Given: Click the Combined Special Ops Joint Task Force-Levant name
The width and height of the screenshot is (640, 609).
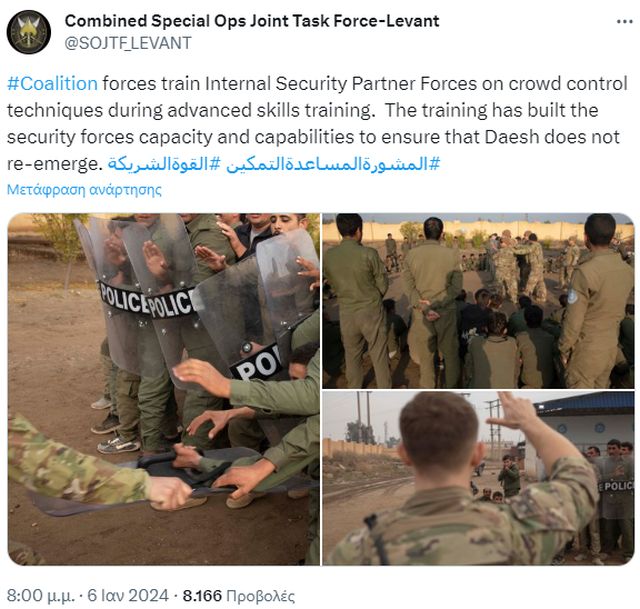Looking at the screenshot, I should point(252,21).
